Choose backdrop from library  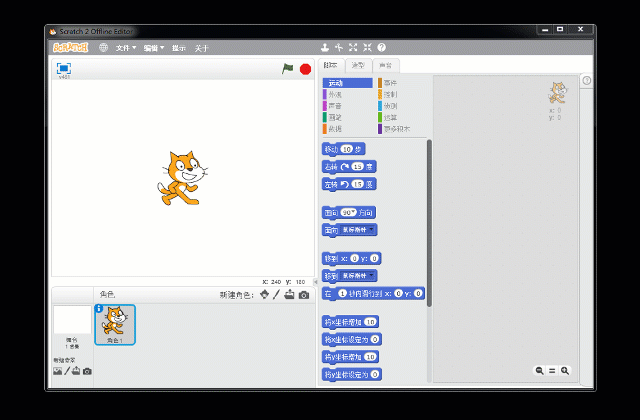point(58,371)
